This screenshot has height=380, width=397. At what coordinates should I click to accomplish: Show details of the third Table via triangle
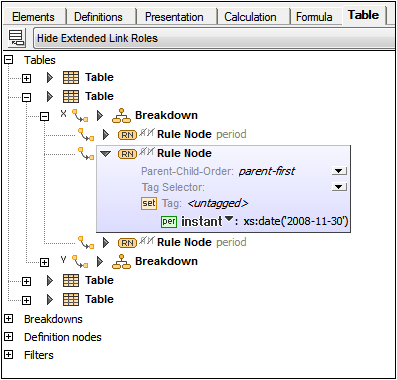[50, 281]
